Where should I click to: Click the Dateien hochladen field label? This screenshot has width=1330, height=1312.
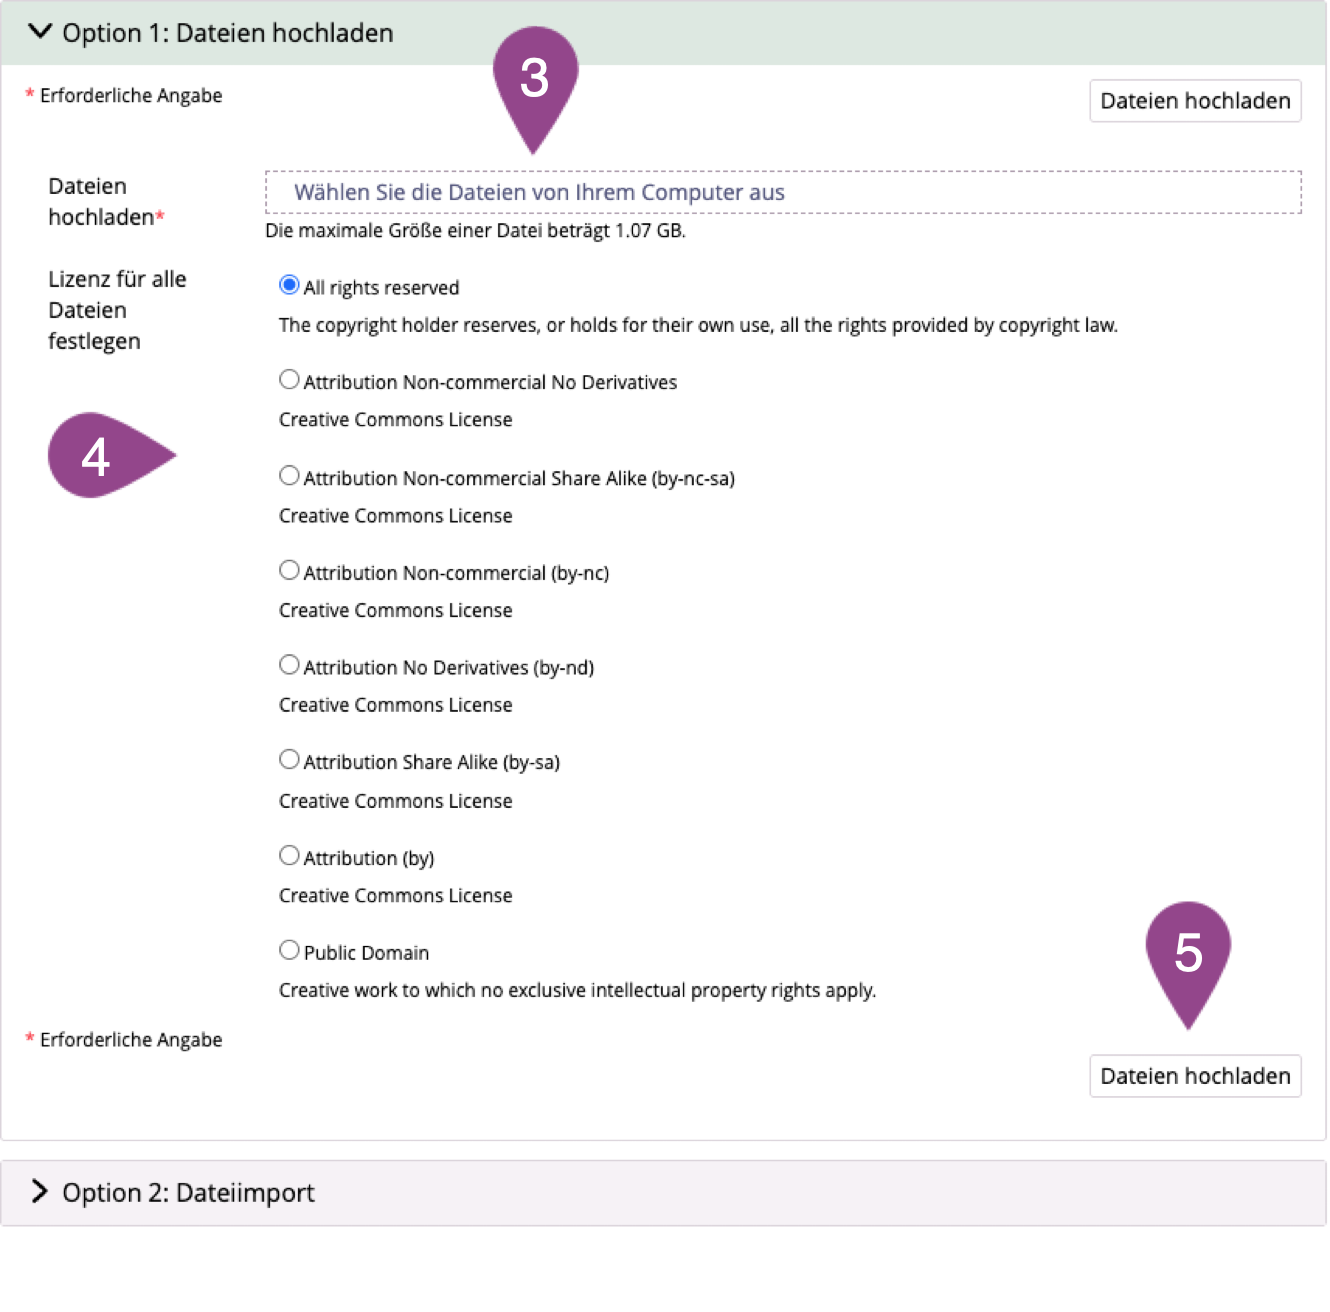tap(100, 201)
